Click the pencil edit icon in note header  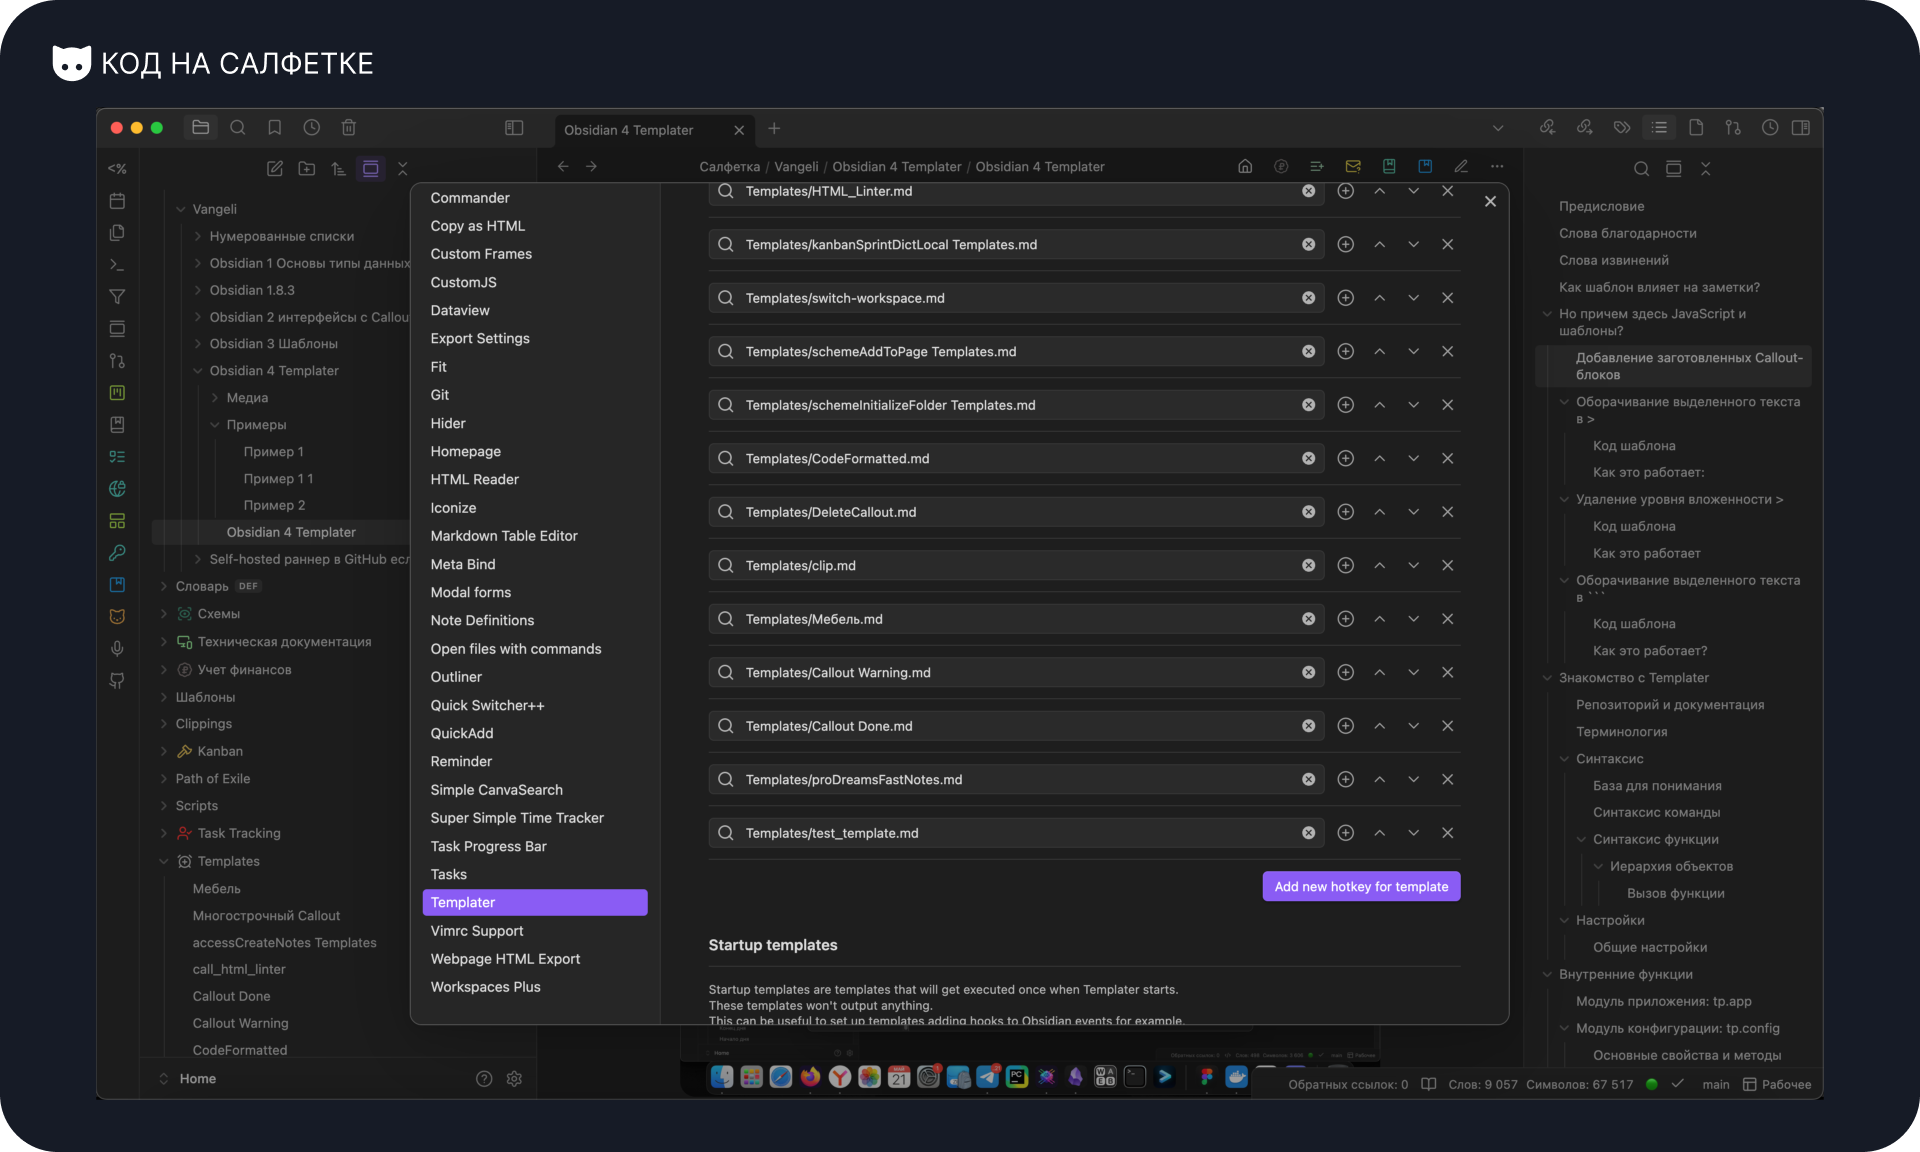[1461, 167]
